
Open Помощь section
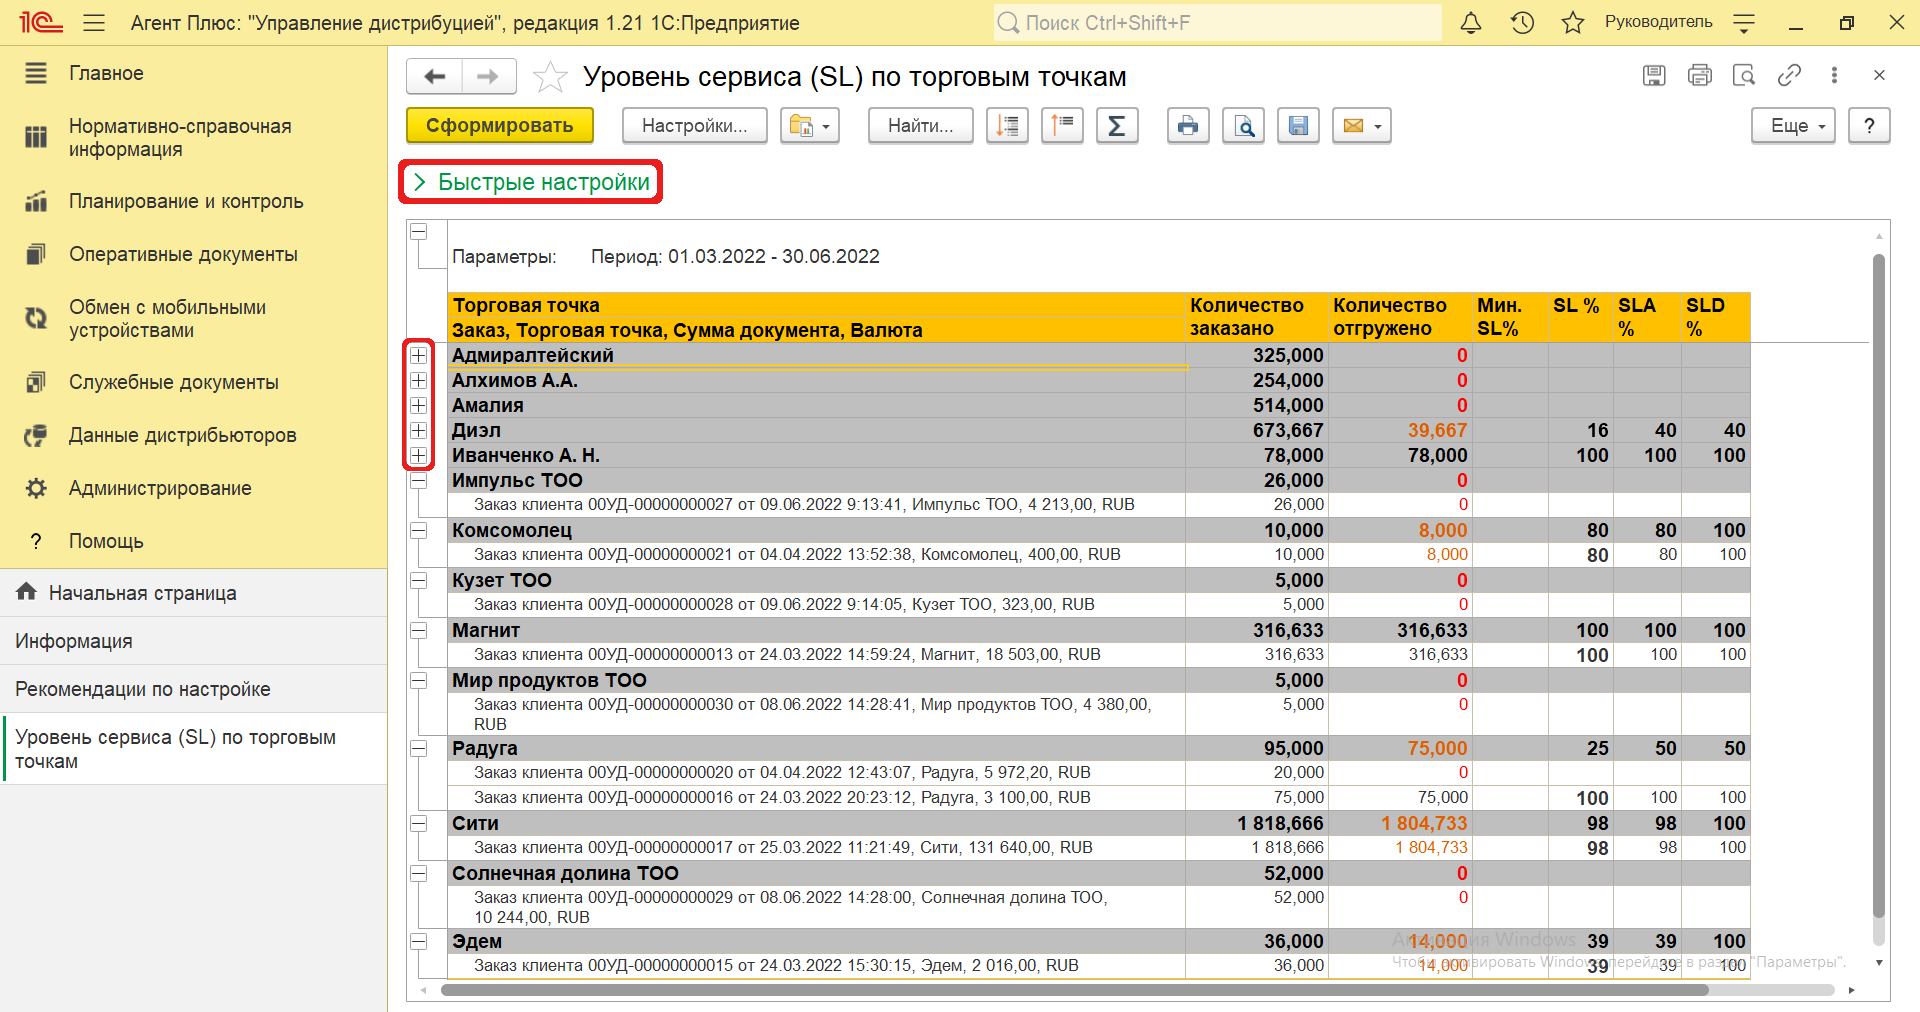pyautogui.click(x=193, y=541)
